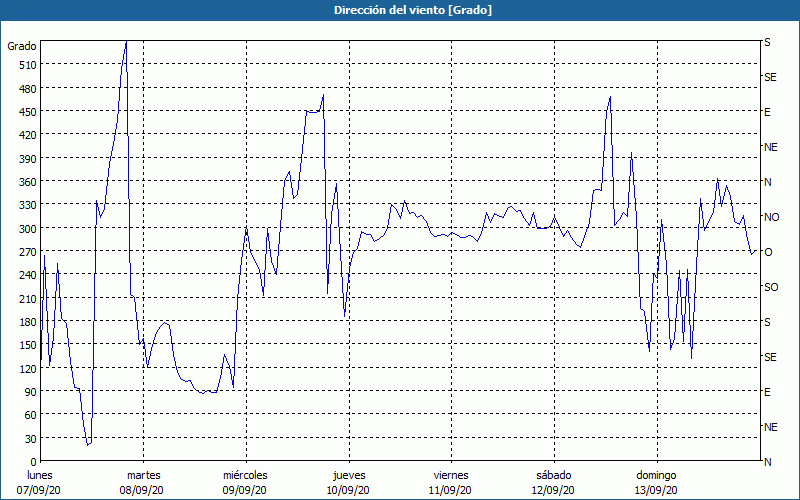The width and height of the screenshot is (800, 500).
Task: Select the "martes" day label
Action: (x=143, y=476)
